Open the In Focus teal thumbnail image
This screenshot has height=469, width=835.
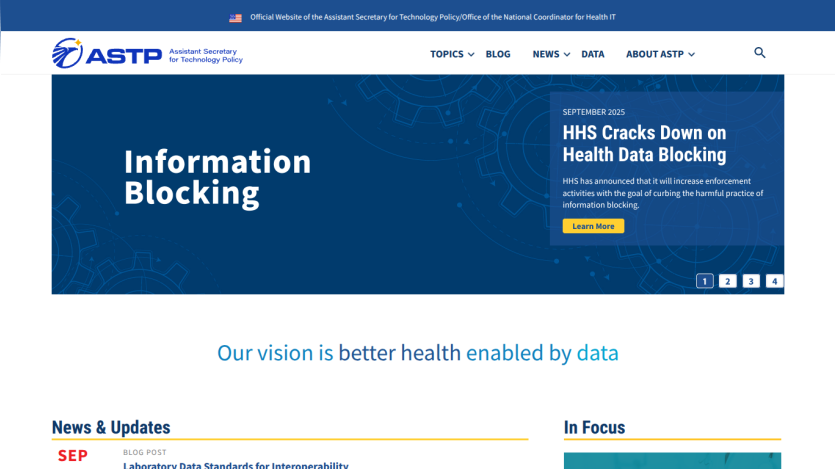coord(672,461)
